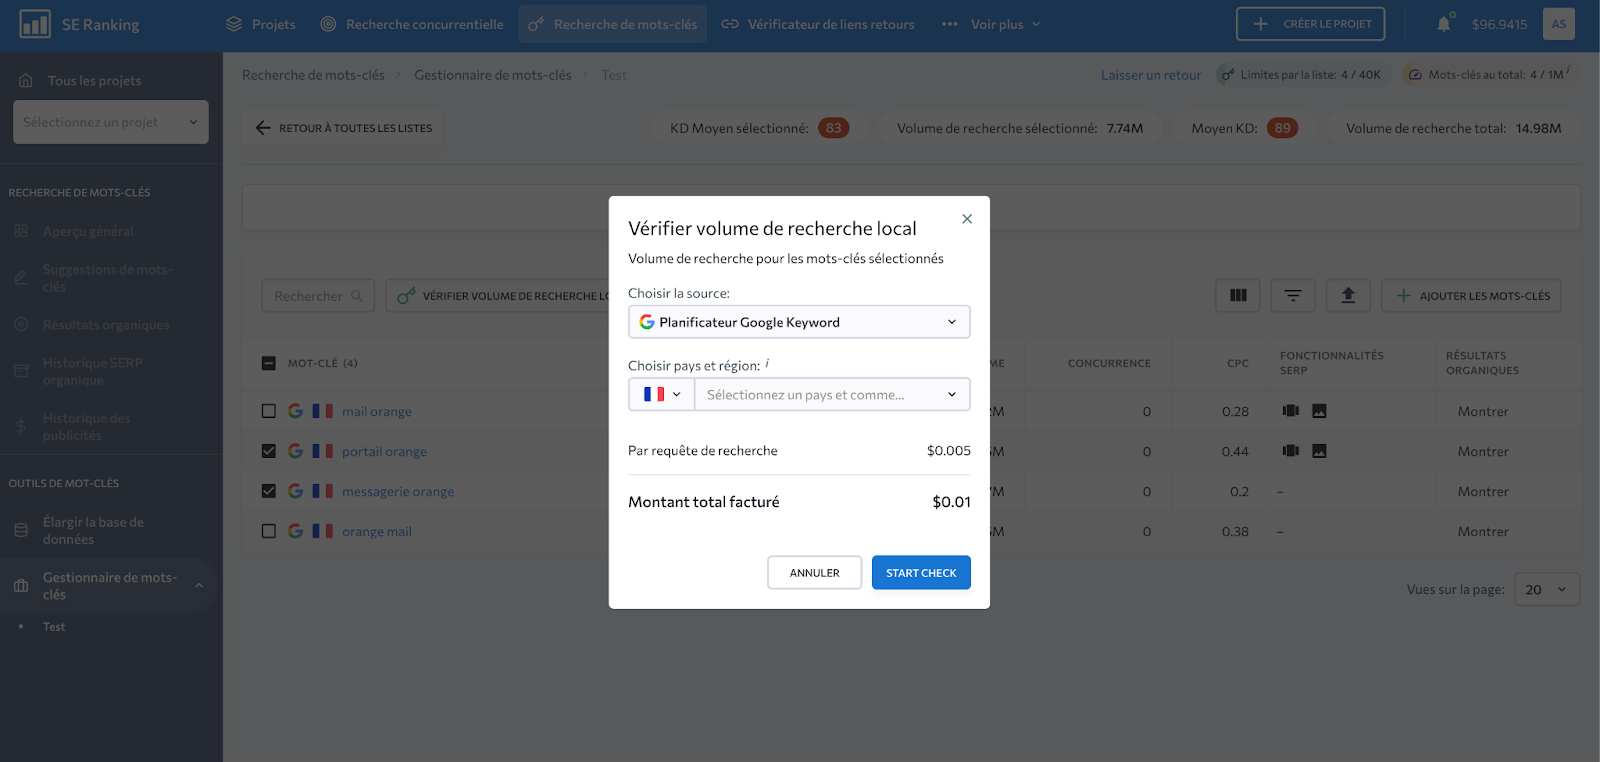Viewport: 1600px width, 762px height.
Task: Click VÉRIFIER VOLUME DE RECHERCHE button
Action: 498,296
